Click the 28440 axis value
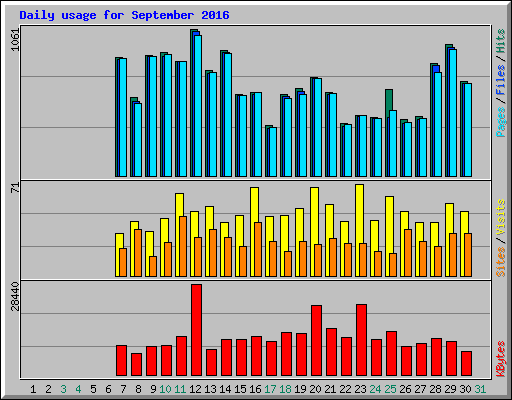Image resolution: width=512 pixels, height=400 pixels. pyautogui.click(x=15, y=296)
